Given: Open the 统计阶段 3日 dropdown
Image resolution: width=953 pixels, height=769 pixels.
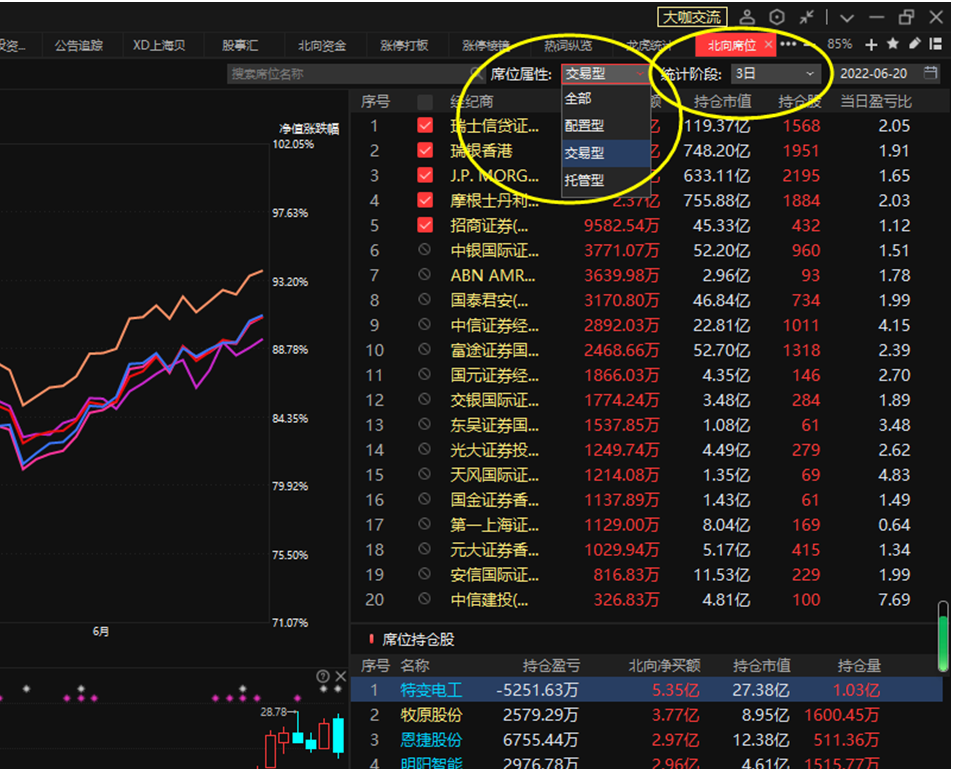Looking at the screenshot, I should pyautogui.click(x=776, y=74).
